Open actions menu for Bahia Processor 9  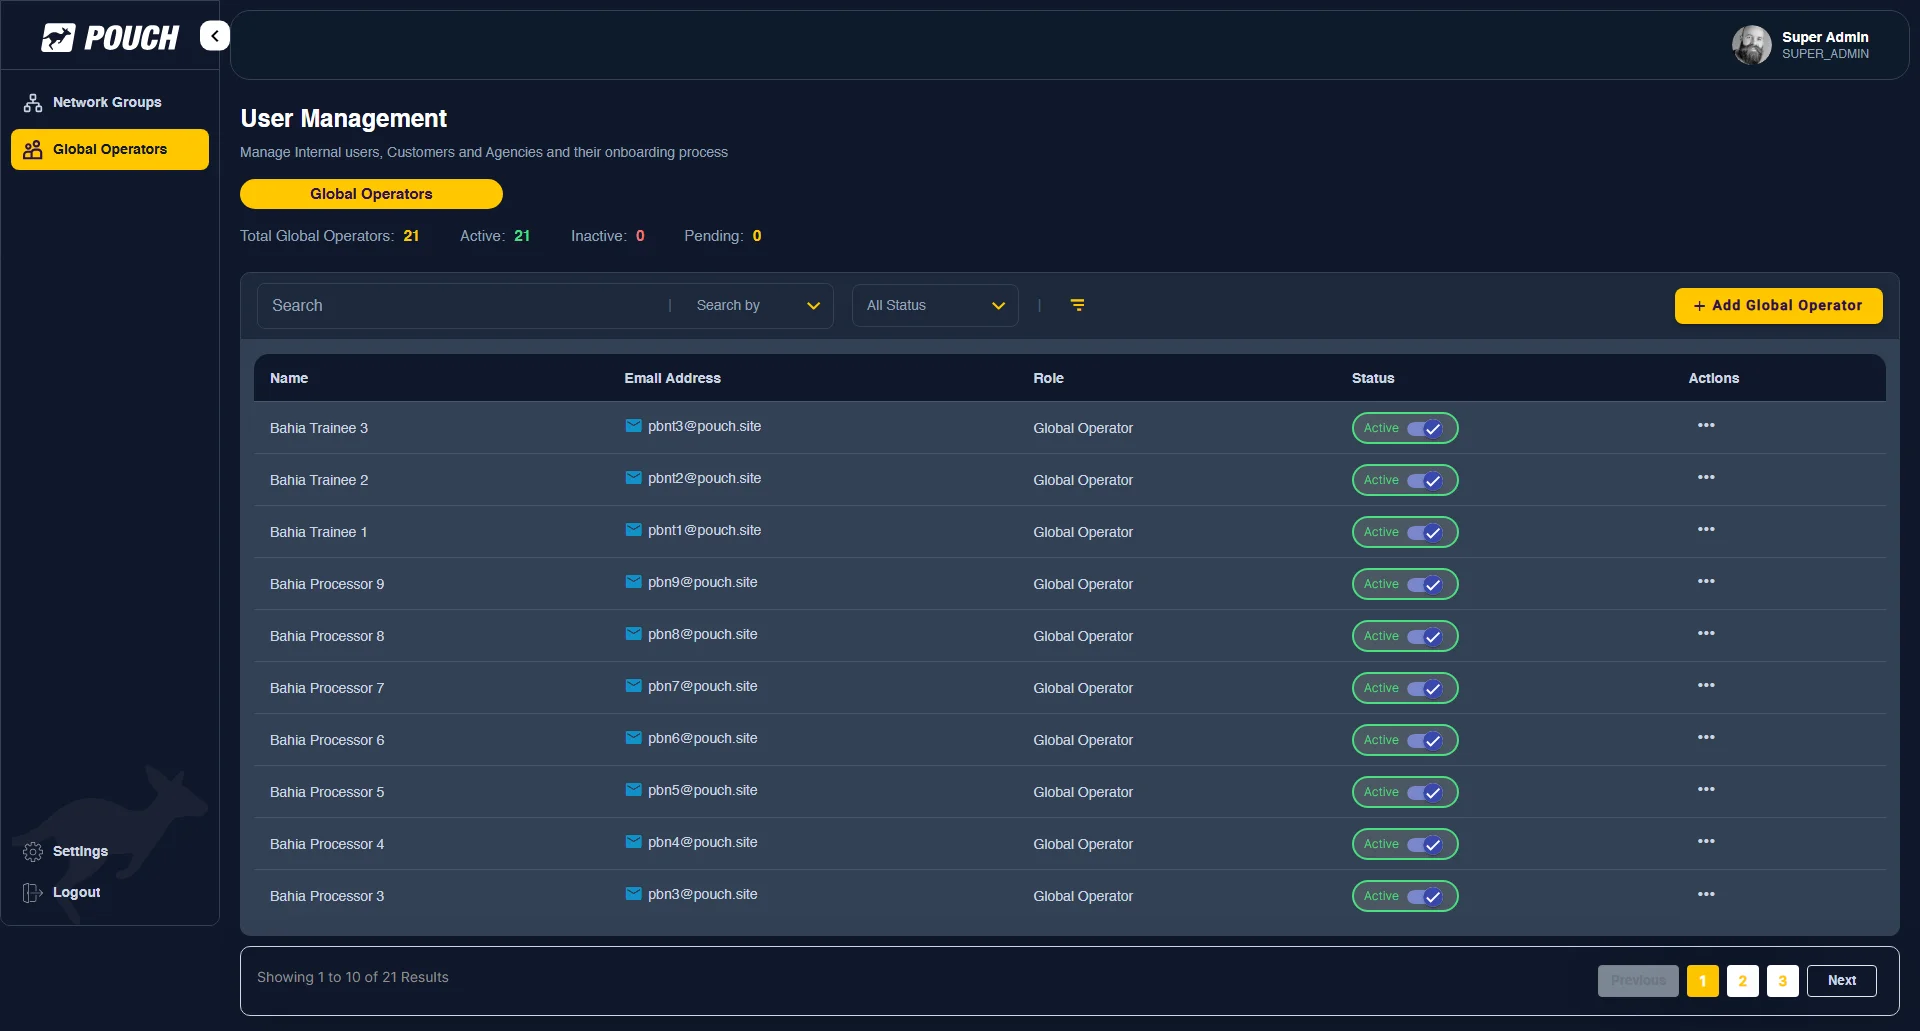coord(1706,582)
